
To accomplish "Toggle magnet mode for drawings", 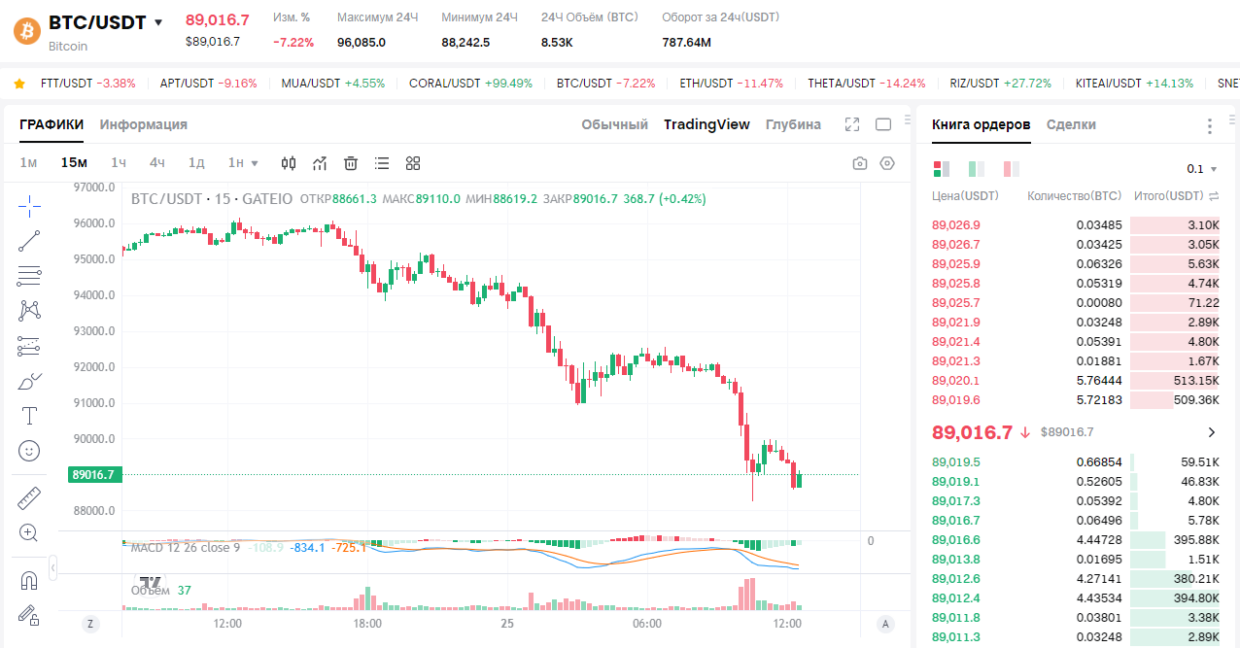I will tap(29, 580).
